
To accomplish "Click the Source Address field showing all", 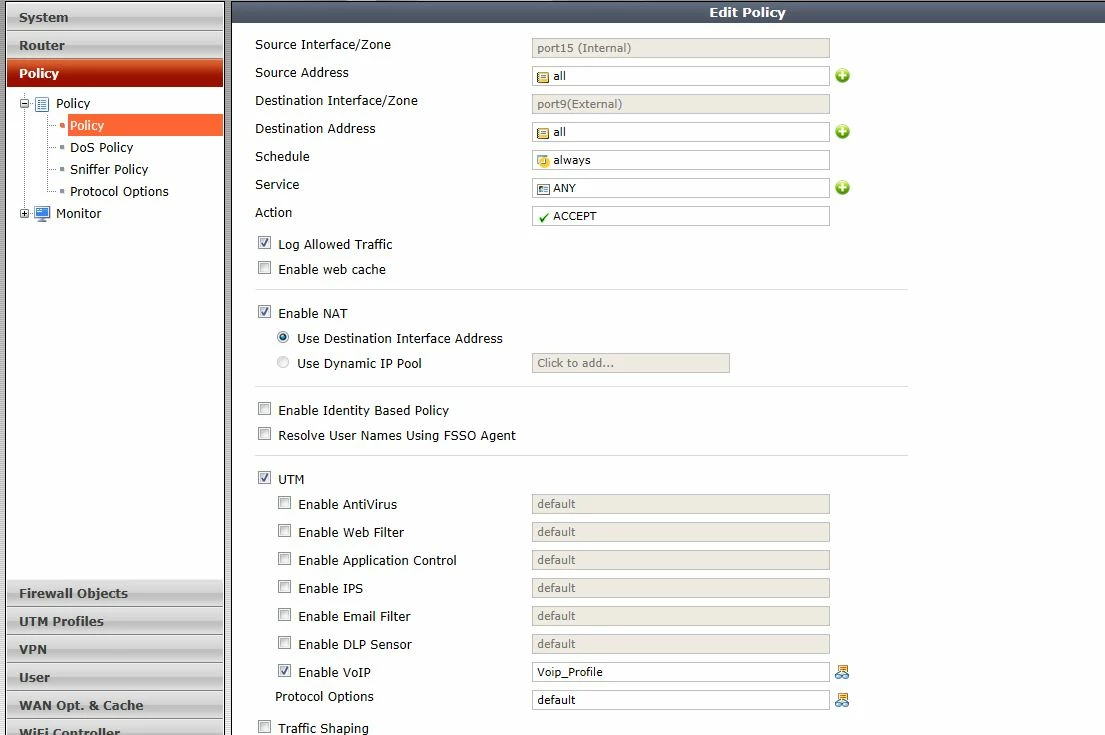I will (x=681, y=76).
